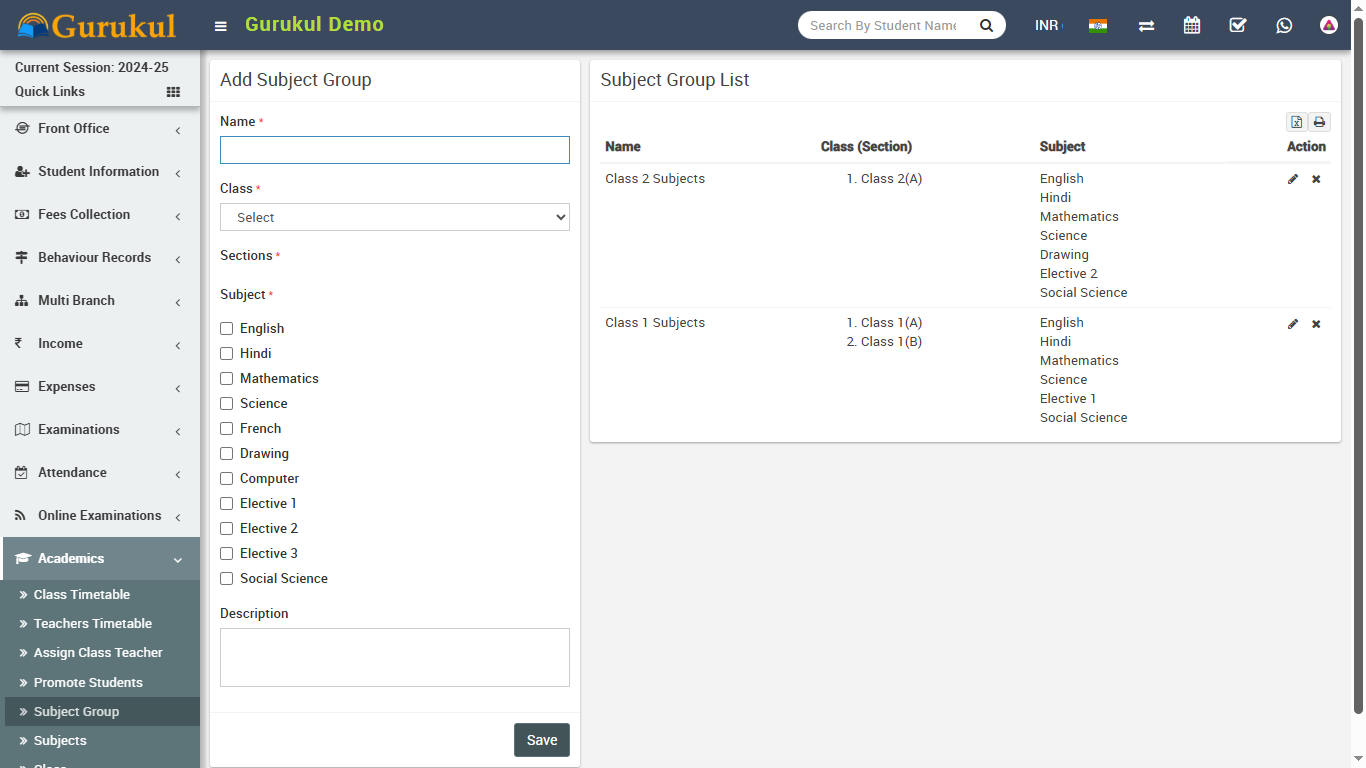
Task: Open Class Timetable from sidebar
Action: pyautogui.click(x=82, y=595)
